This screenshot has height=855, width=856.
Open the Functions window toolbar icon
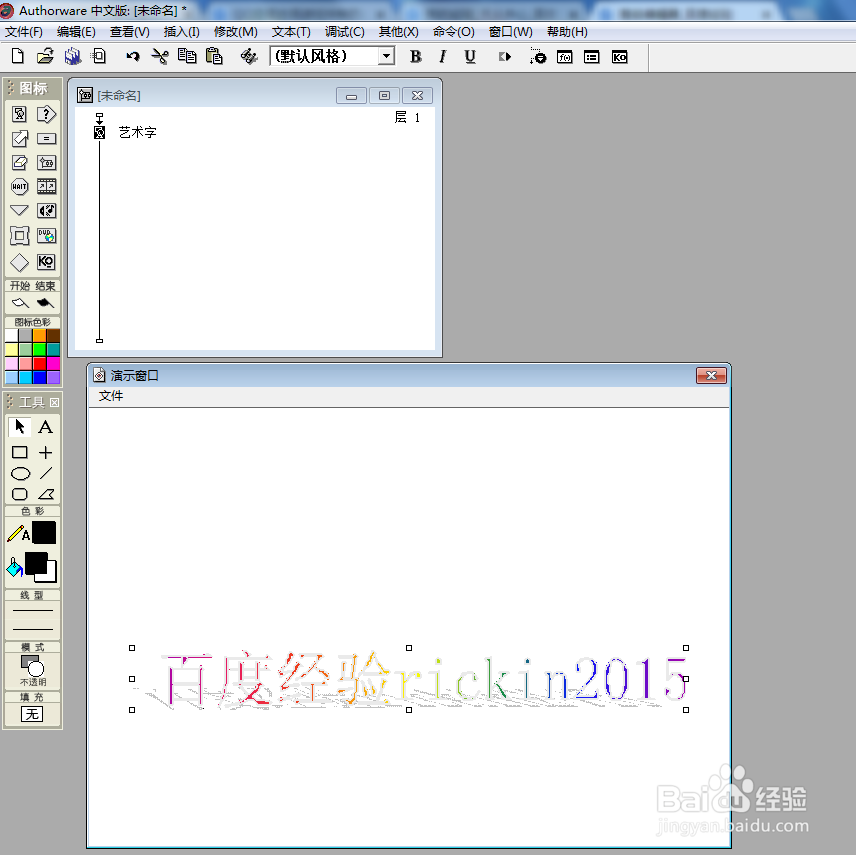tap(564, 57)
